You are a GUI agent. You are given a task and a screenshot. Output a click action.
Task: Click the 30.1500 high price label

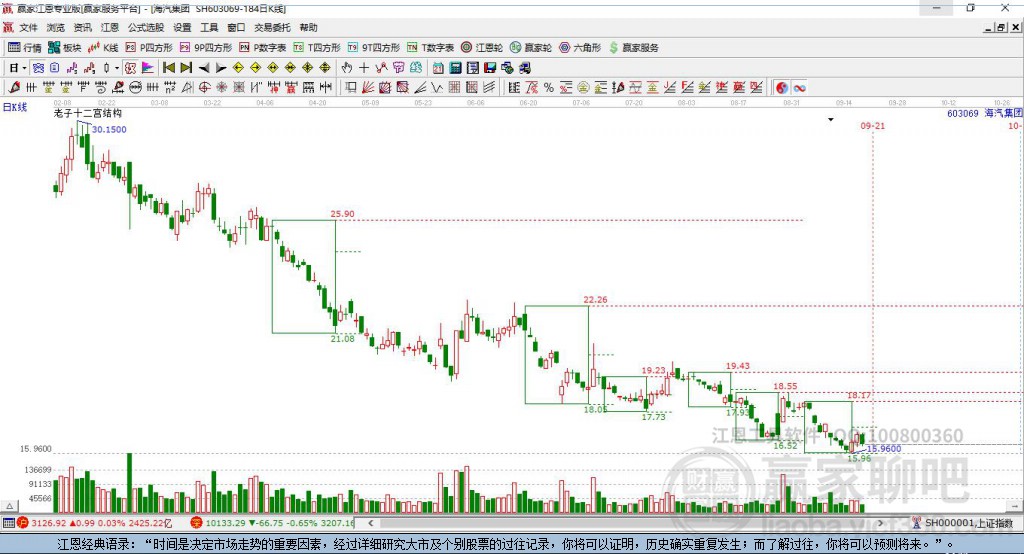[109, 129]
